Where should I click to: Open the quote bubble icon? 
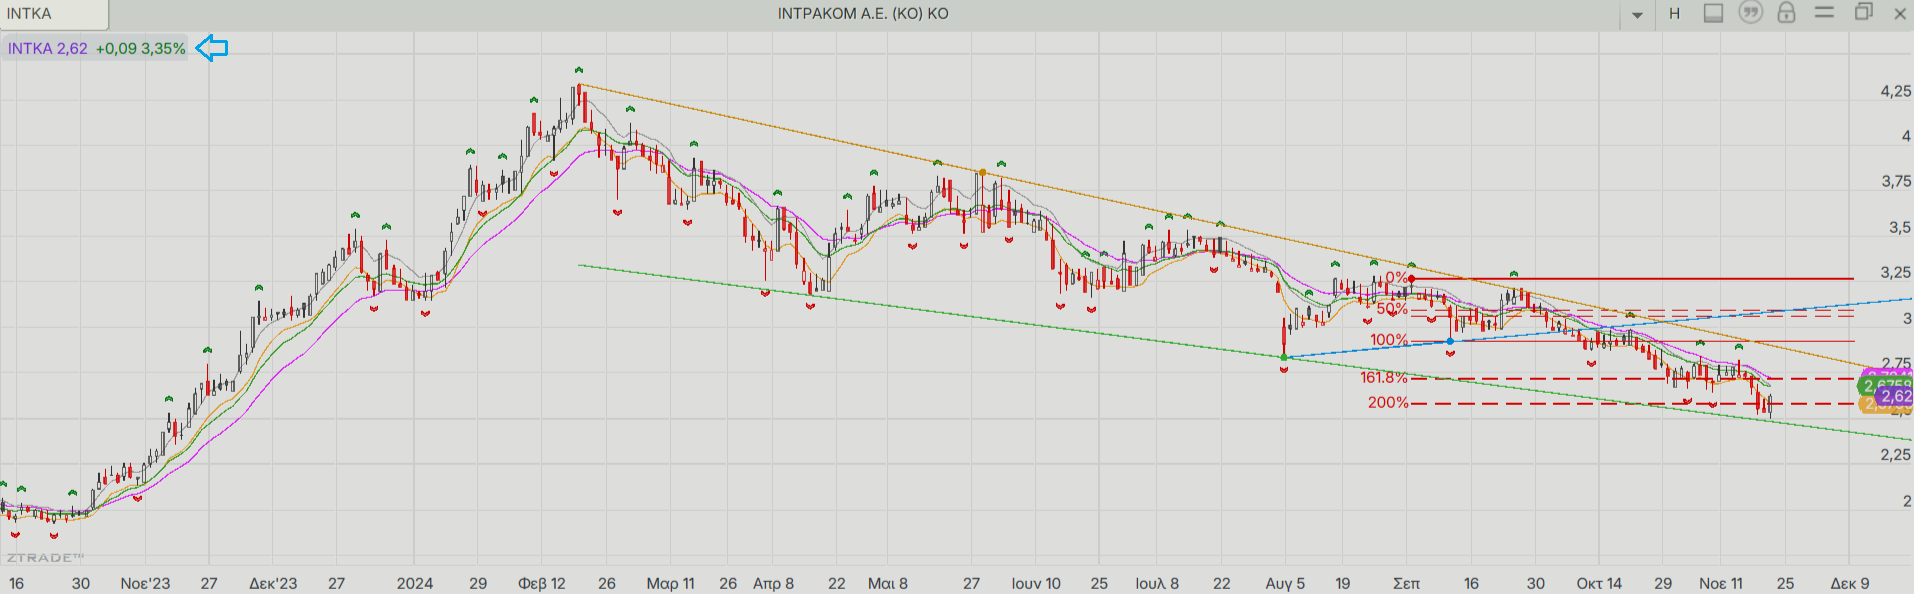pyautogui.click(x=1750, y=13)
